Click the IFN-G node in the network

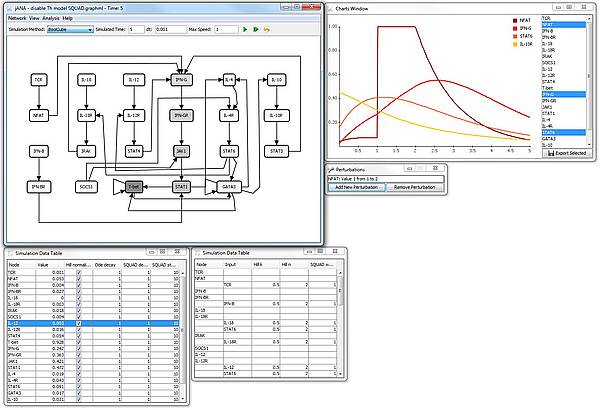181,79
